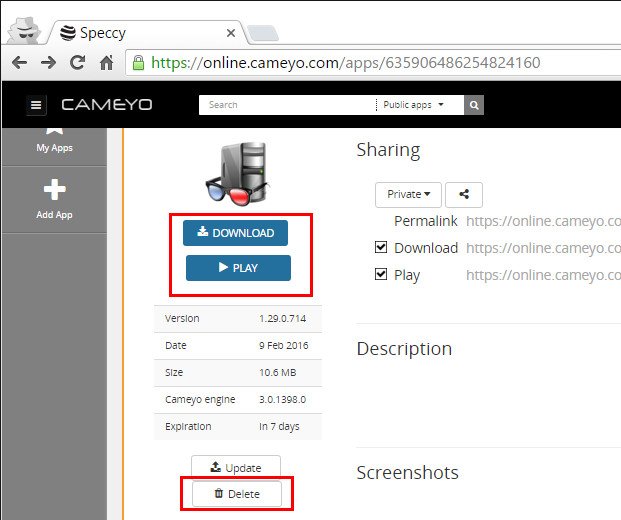
Task: Uncheck the Play sharing checkbox
Action: 380,274
